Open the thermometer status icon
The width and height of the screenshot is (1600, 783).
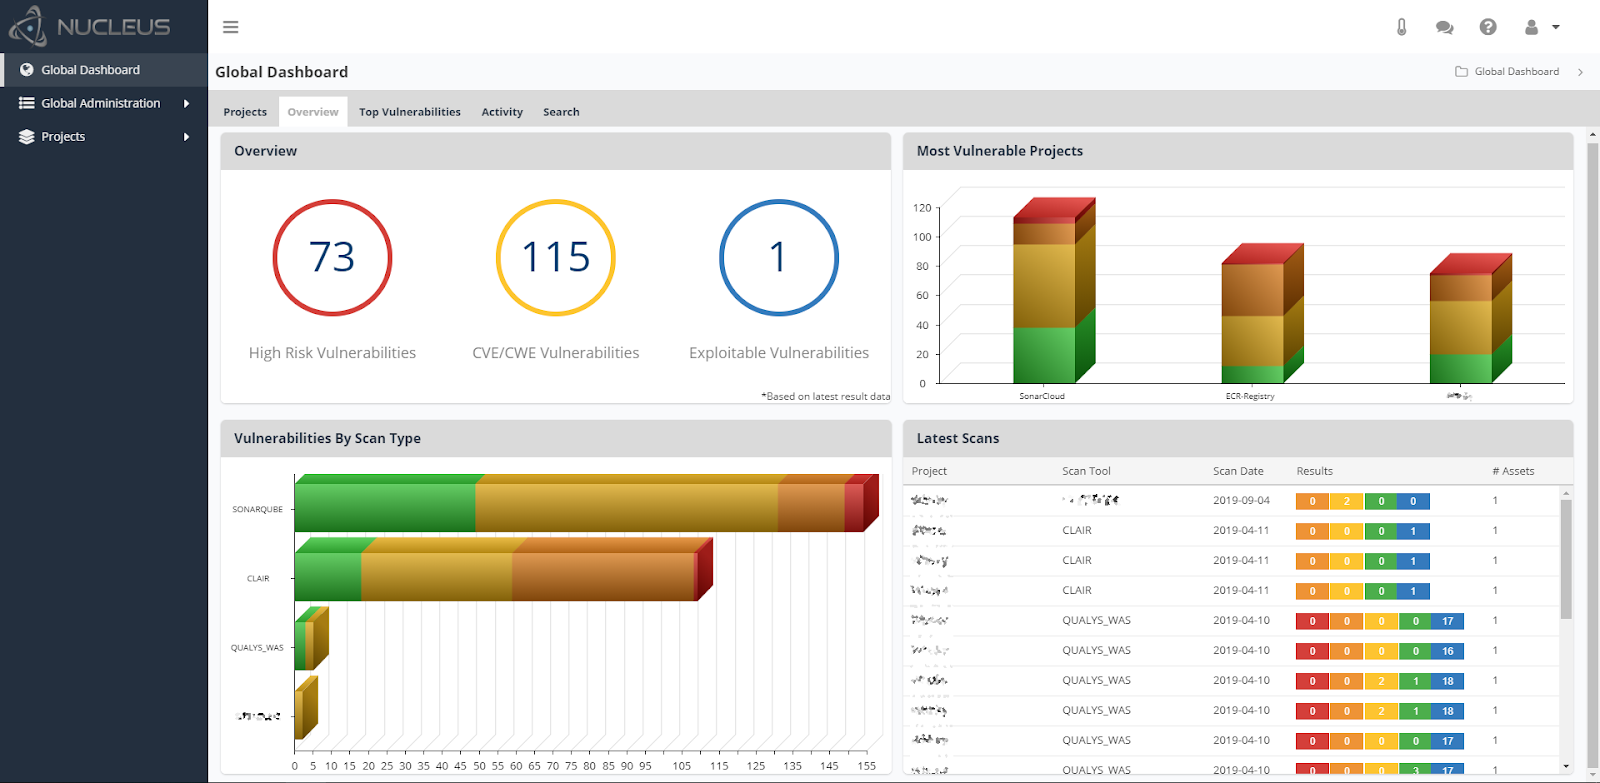point(1401,27)
